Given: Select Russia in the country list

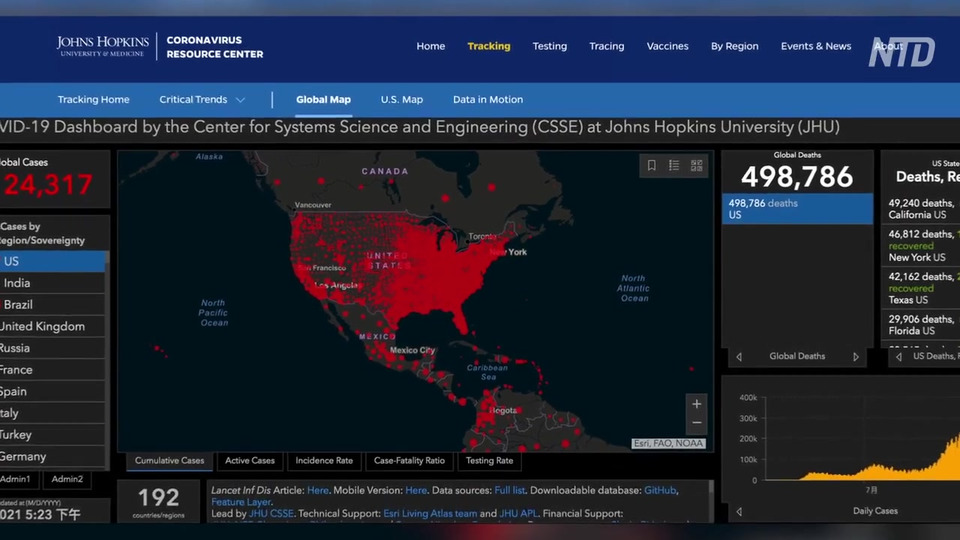Looking at the screenshot, I should pyautogui.click(x=53, y=348).
